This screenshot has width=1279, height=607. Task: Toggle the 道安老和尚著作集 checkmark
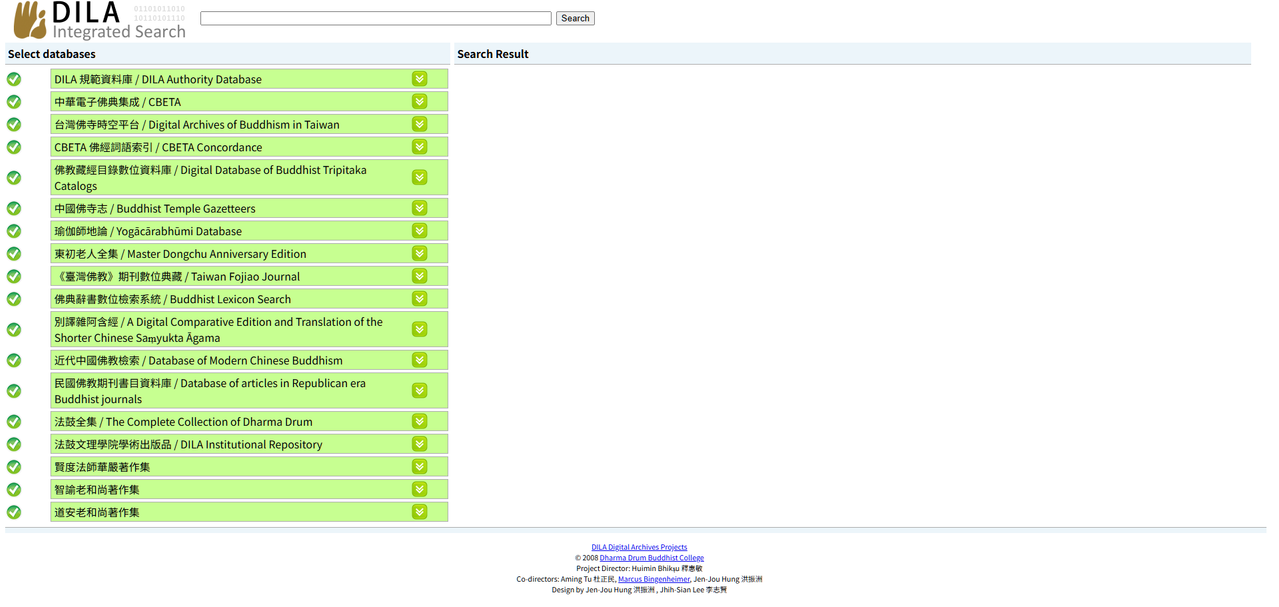point(14,512)
